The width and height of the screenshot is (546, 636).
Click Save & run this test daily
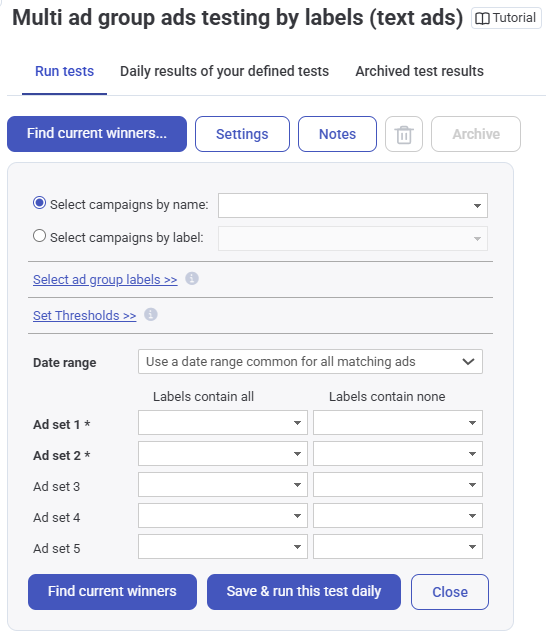pos(304,592)
